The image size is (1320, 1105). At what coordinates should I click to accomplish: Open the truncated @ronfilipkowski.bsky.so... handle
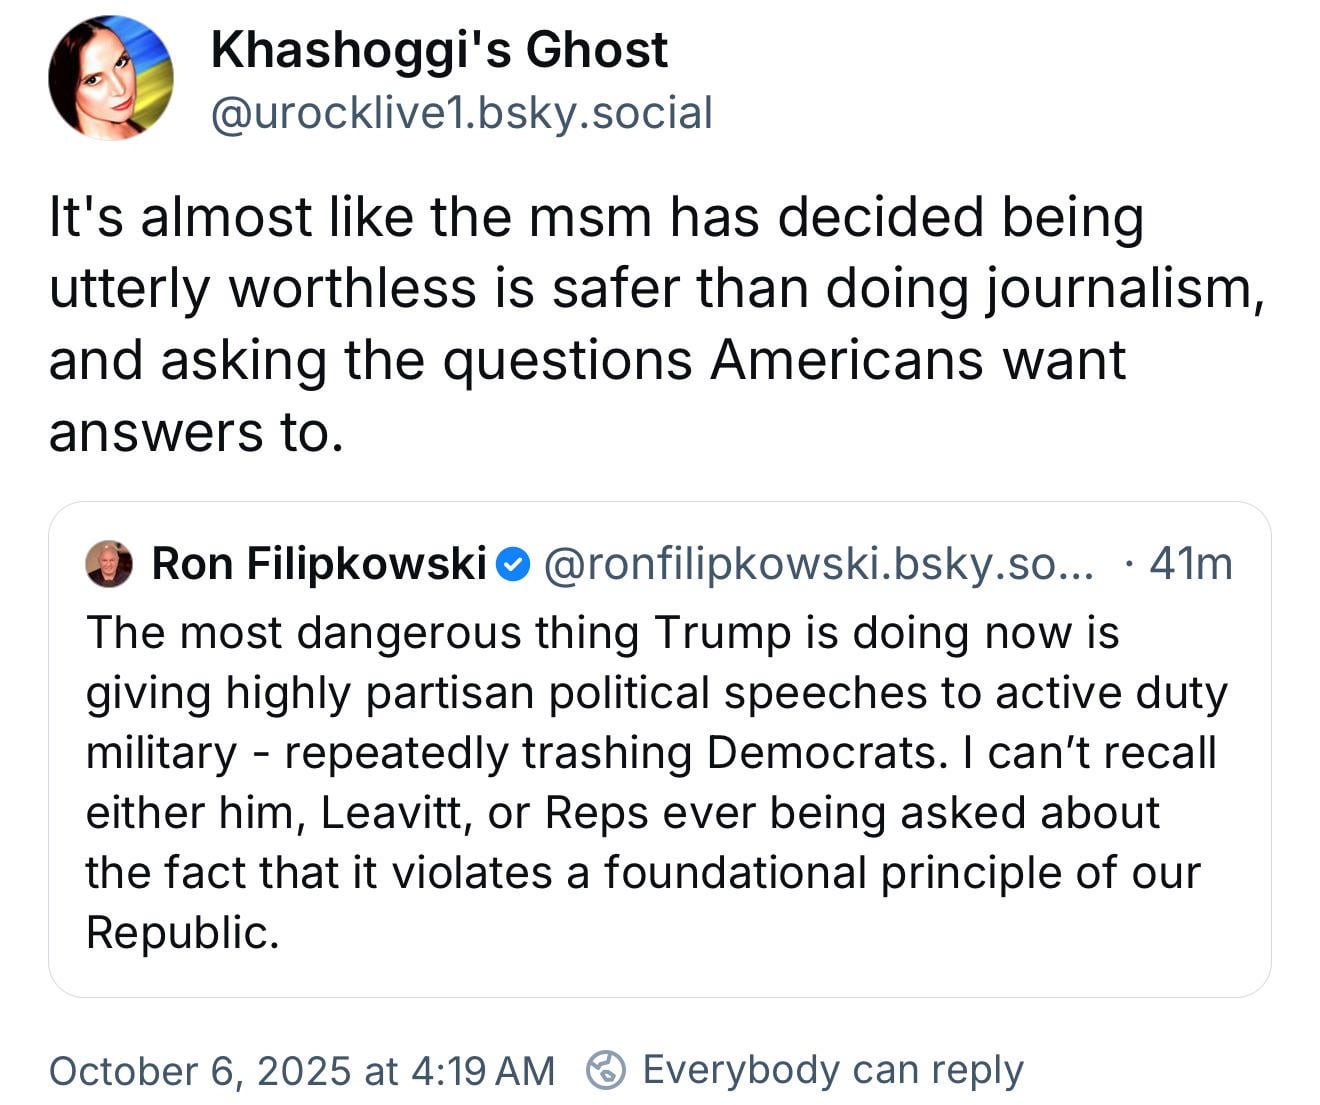tap(818, 564)
